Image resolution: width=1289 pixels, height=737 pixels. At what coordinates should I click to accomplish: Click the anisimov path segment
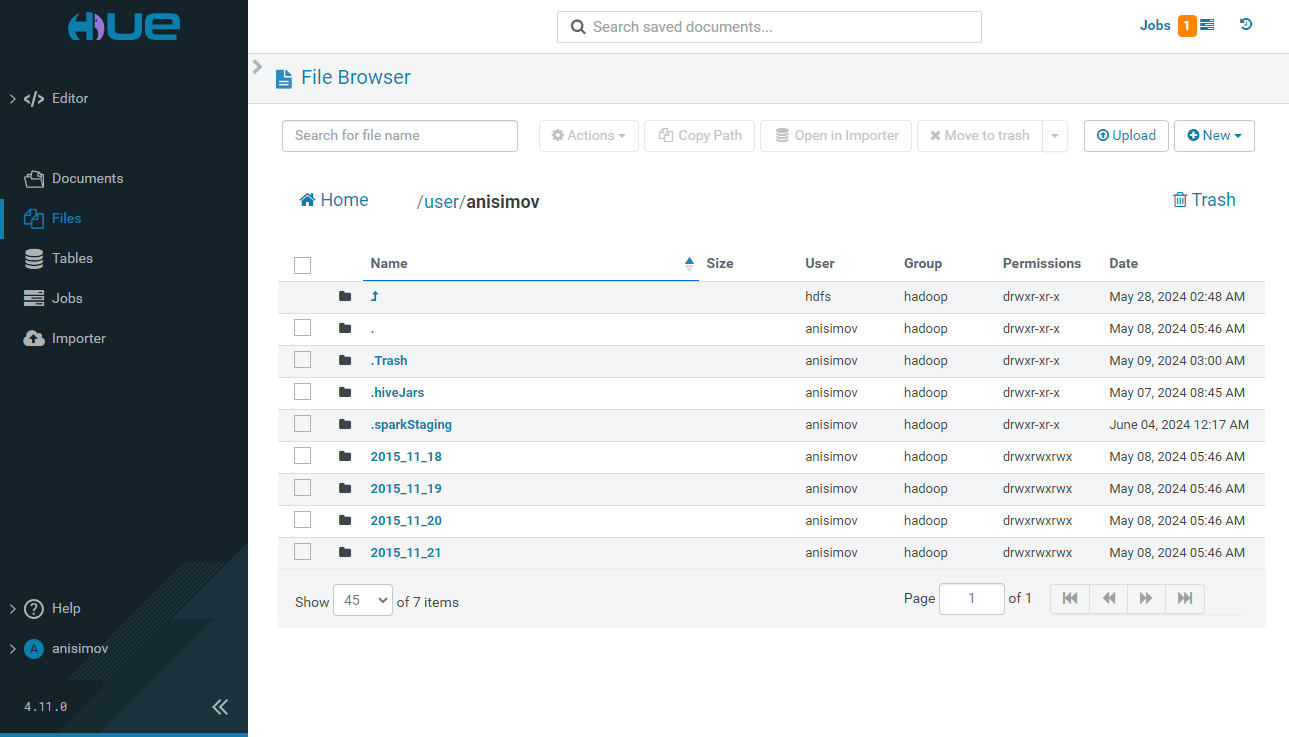(503, 202)
